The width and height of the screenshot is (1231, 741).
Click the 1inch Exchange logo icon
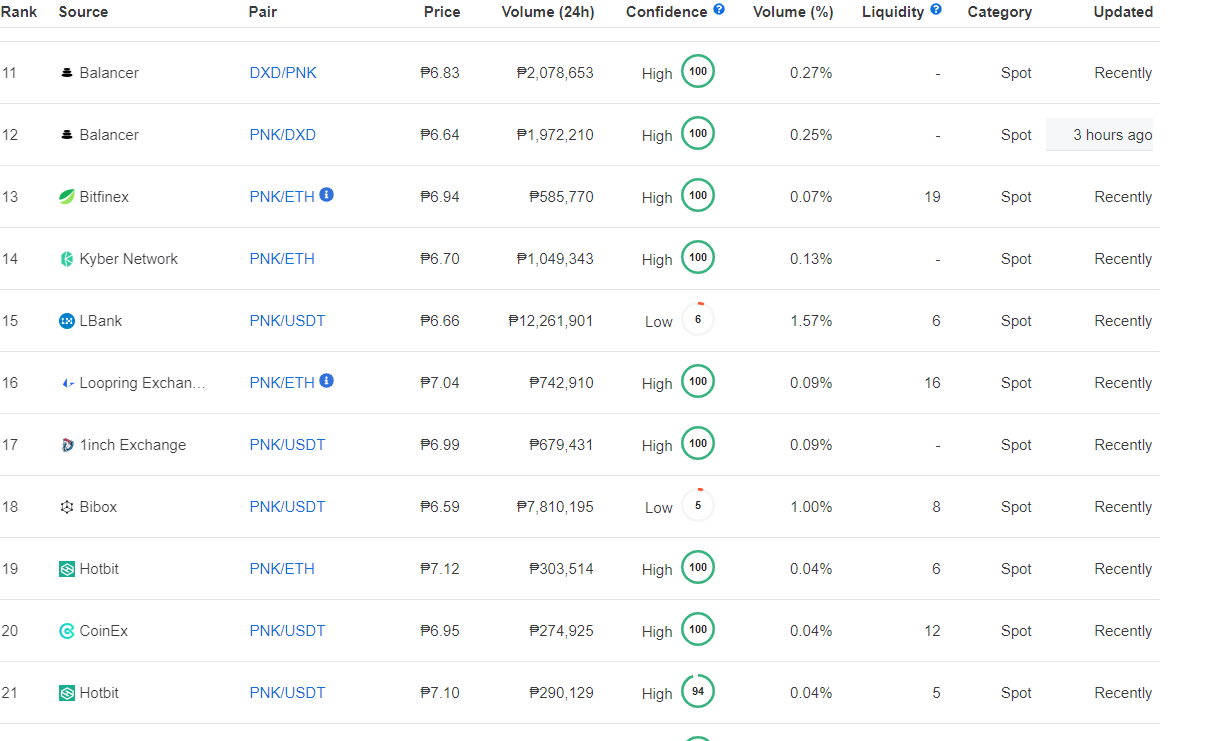point(67,445)
